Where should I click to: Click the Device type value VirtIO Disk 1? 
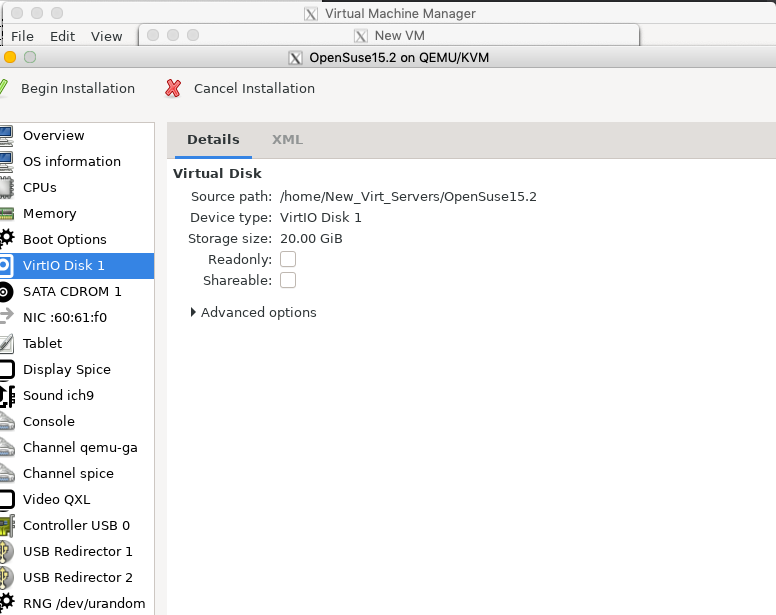(x=321, y=218)
